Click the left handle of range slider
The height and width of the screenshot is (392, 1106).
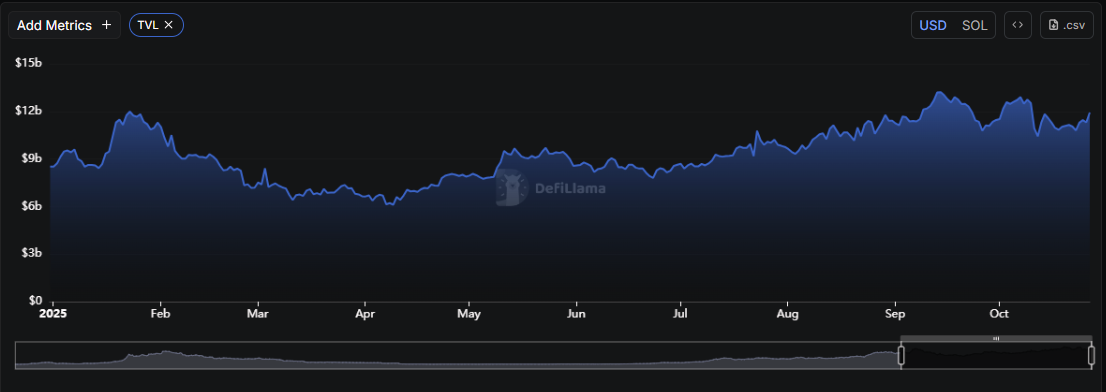[901, 355]
